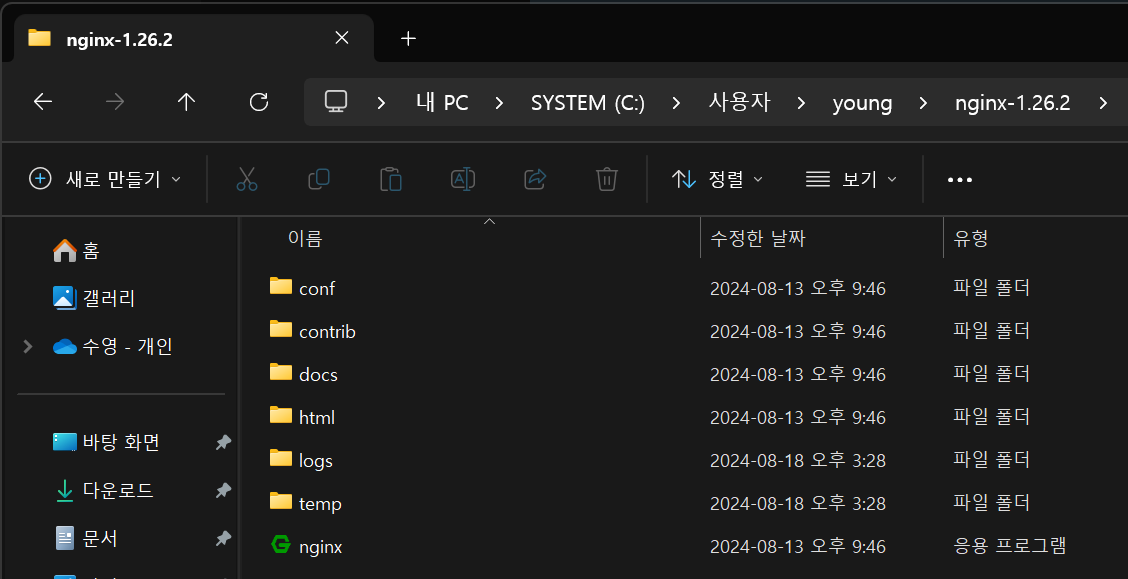The image size is (1128, 579).
Task: Click 내 PC in the address path
Action: pos(442,103)
